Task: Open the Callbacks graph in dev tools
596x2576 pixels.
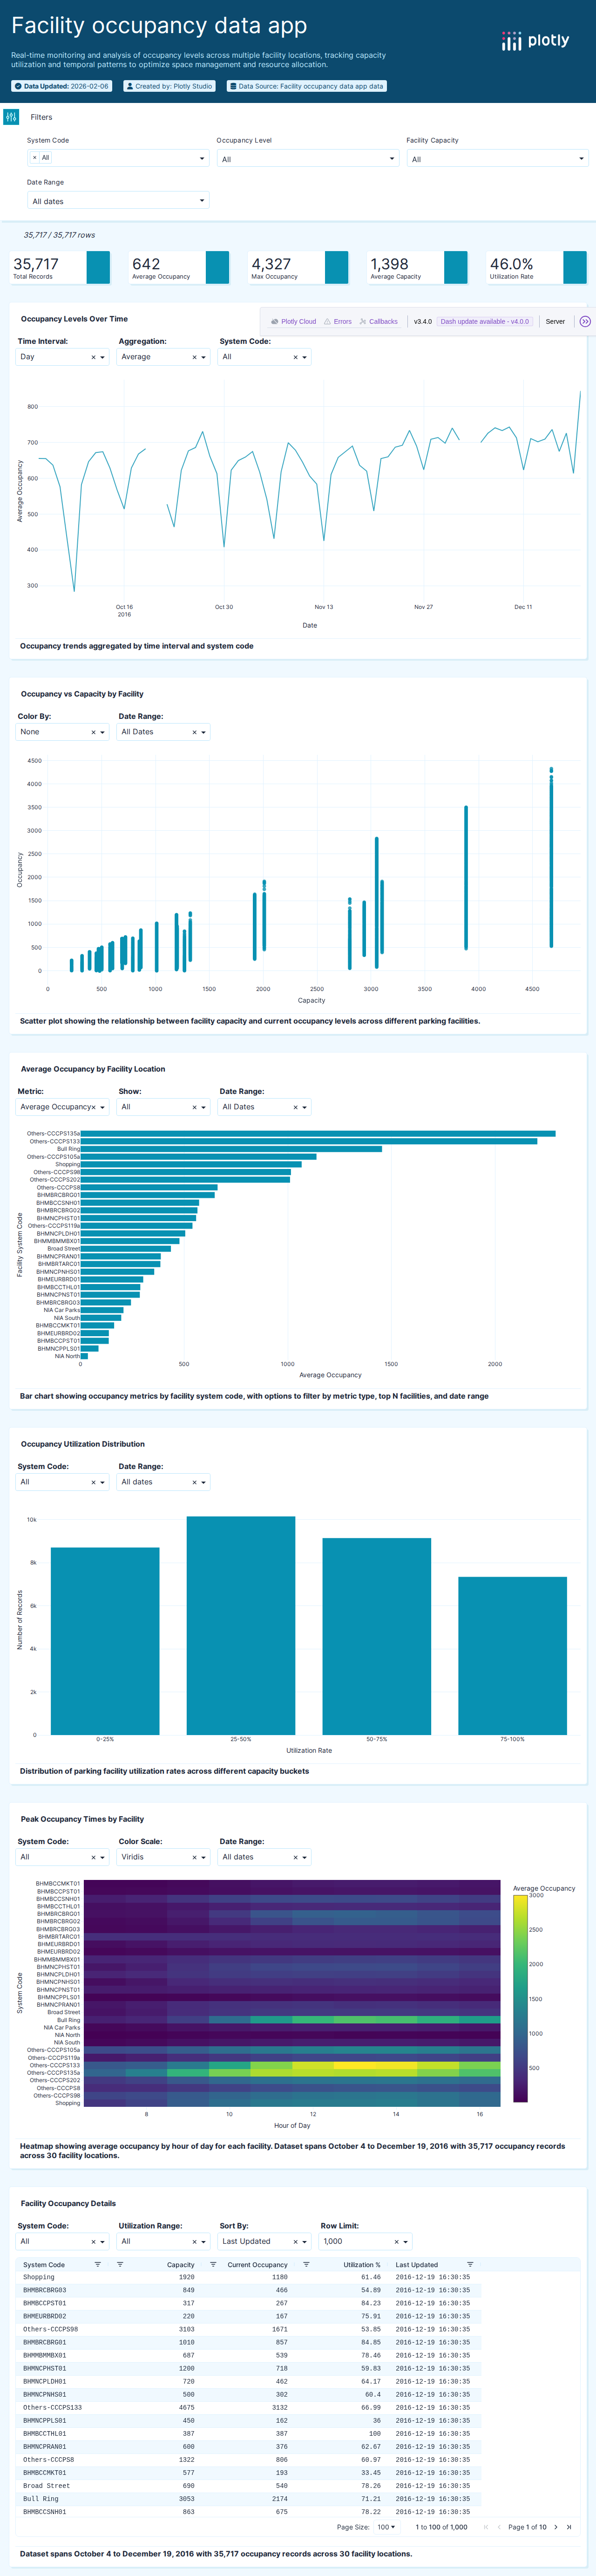Action: tap(379, 322)
